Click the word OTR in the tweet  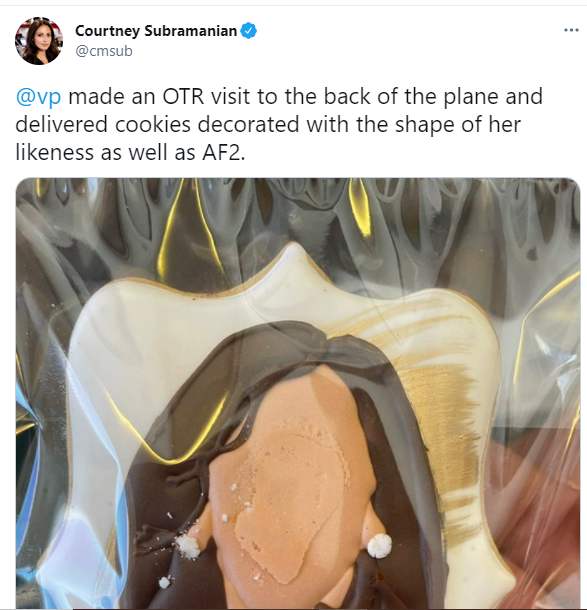(183, 96)
